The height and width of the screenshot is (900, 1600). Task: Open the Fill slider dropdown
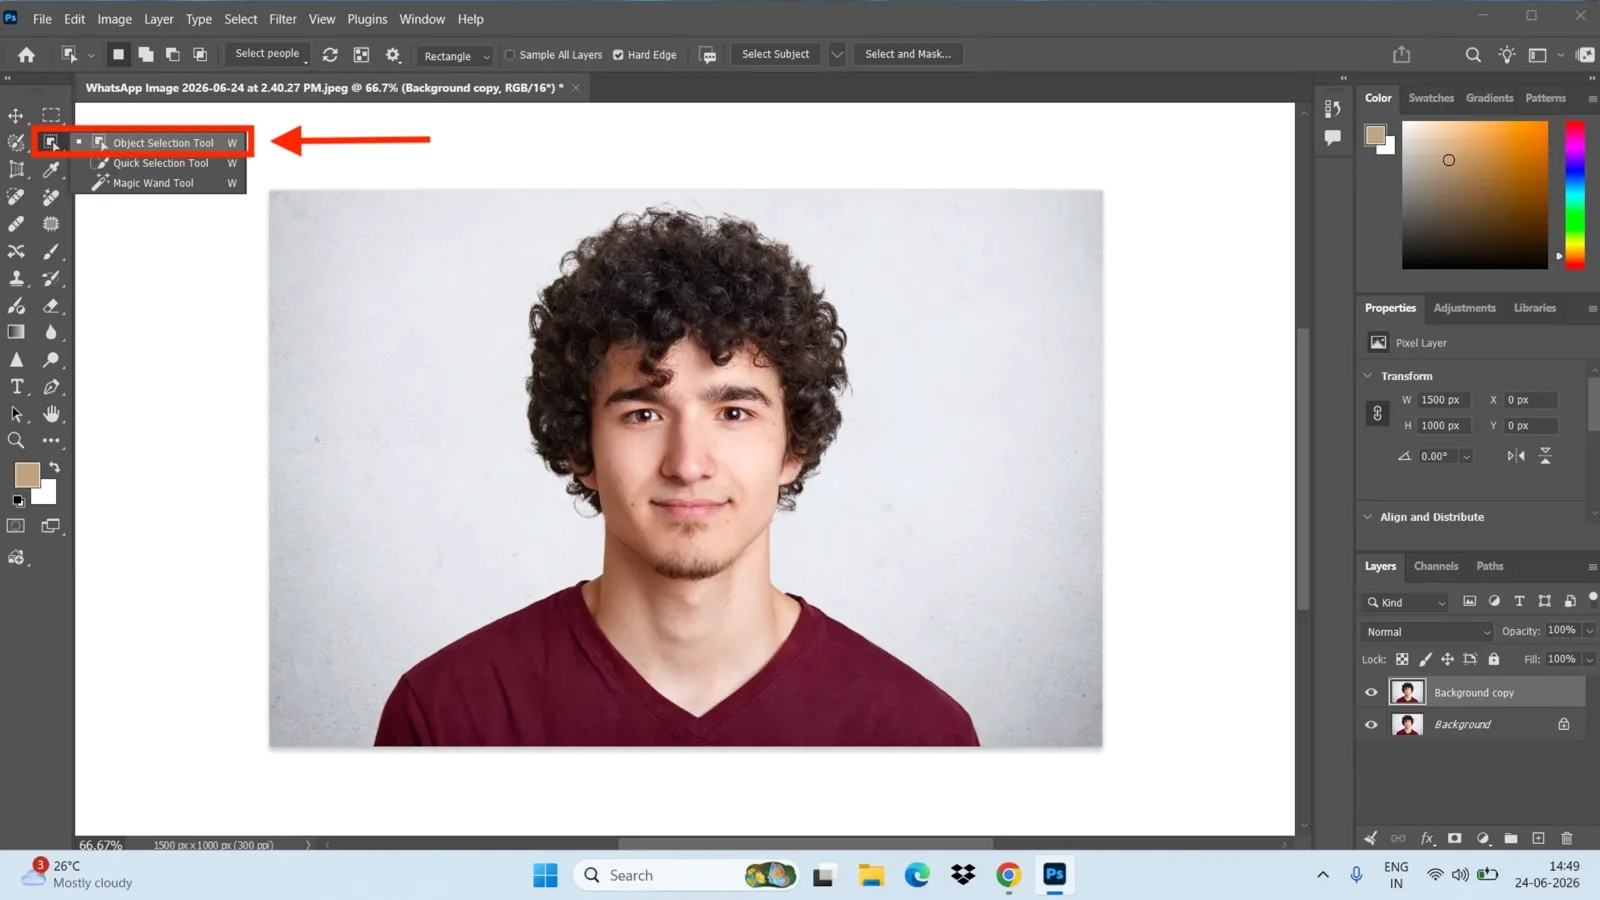click(x=1589, y=659)
